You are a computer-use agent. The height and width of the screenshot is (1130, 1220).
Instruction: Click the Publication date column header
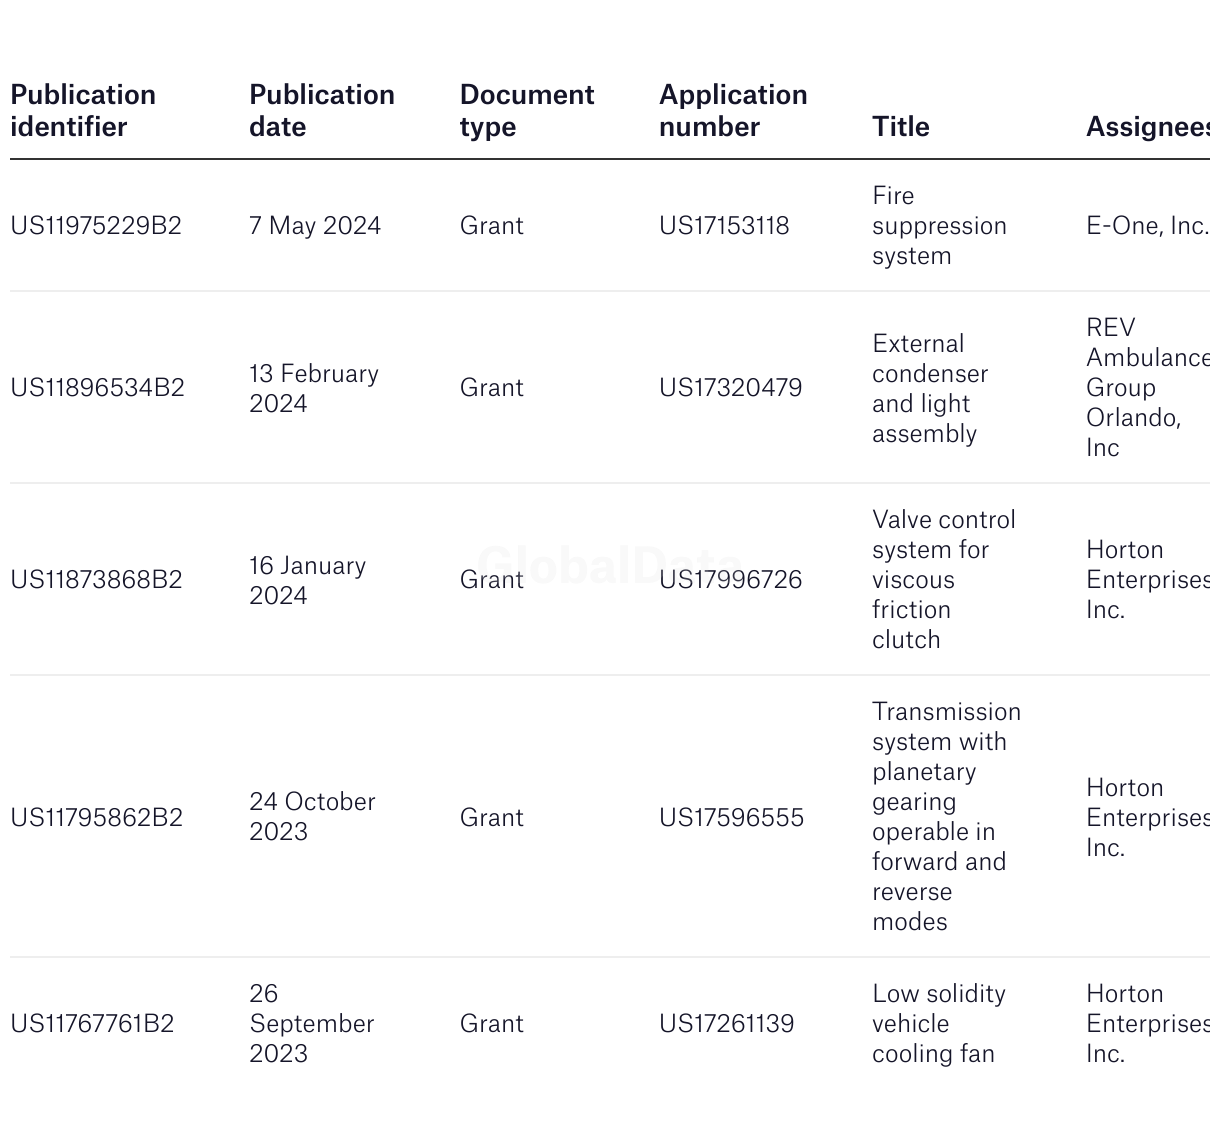click(321, 111)
